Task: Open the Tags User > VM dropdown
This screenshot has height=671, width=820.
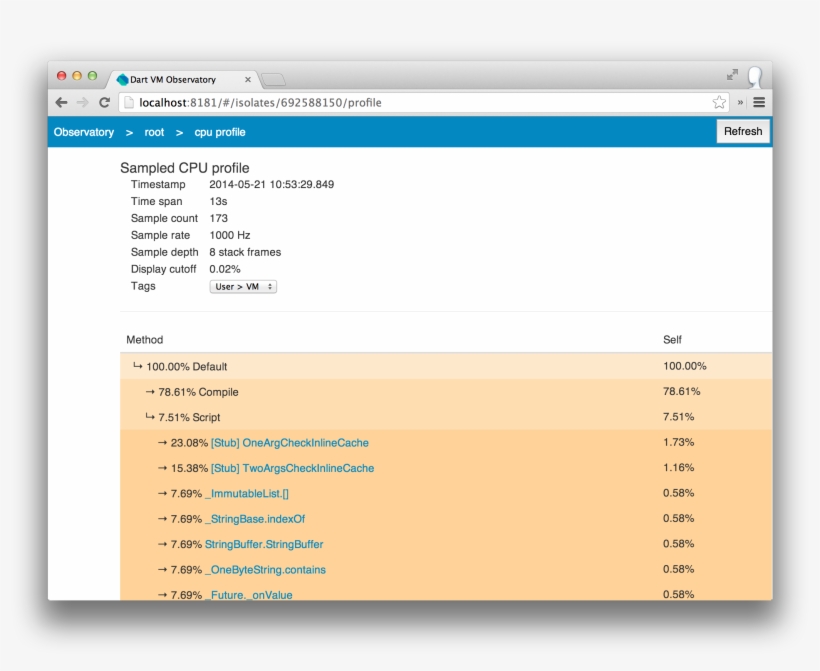Action: click(243, 287)
